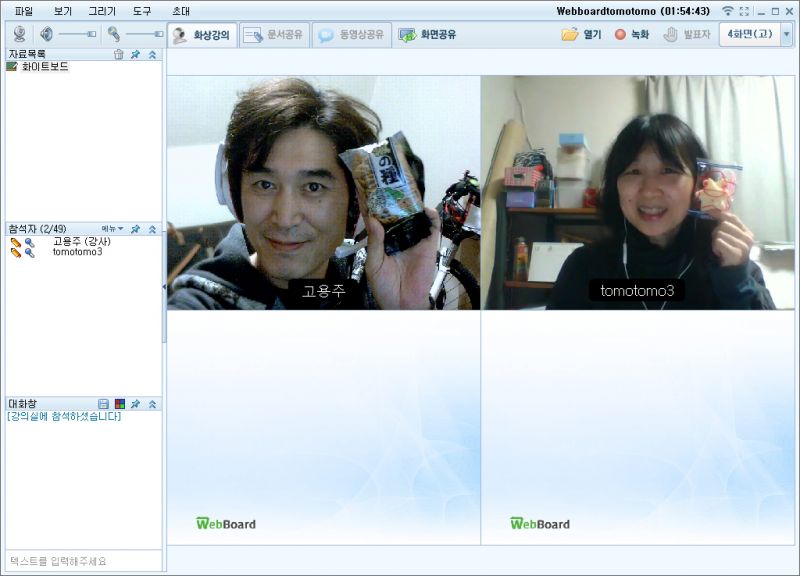Collapse the 자료목록 panel

152,54
